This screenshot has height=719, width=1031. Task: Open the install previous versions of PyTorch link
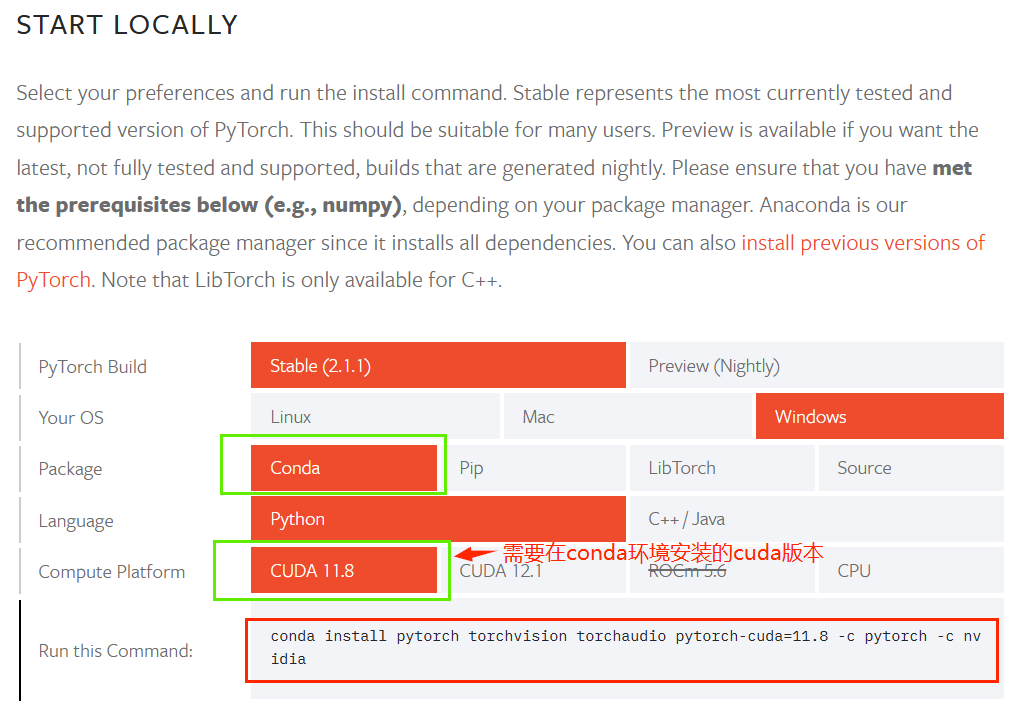coord(862,242)
